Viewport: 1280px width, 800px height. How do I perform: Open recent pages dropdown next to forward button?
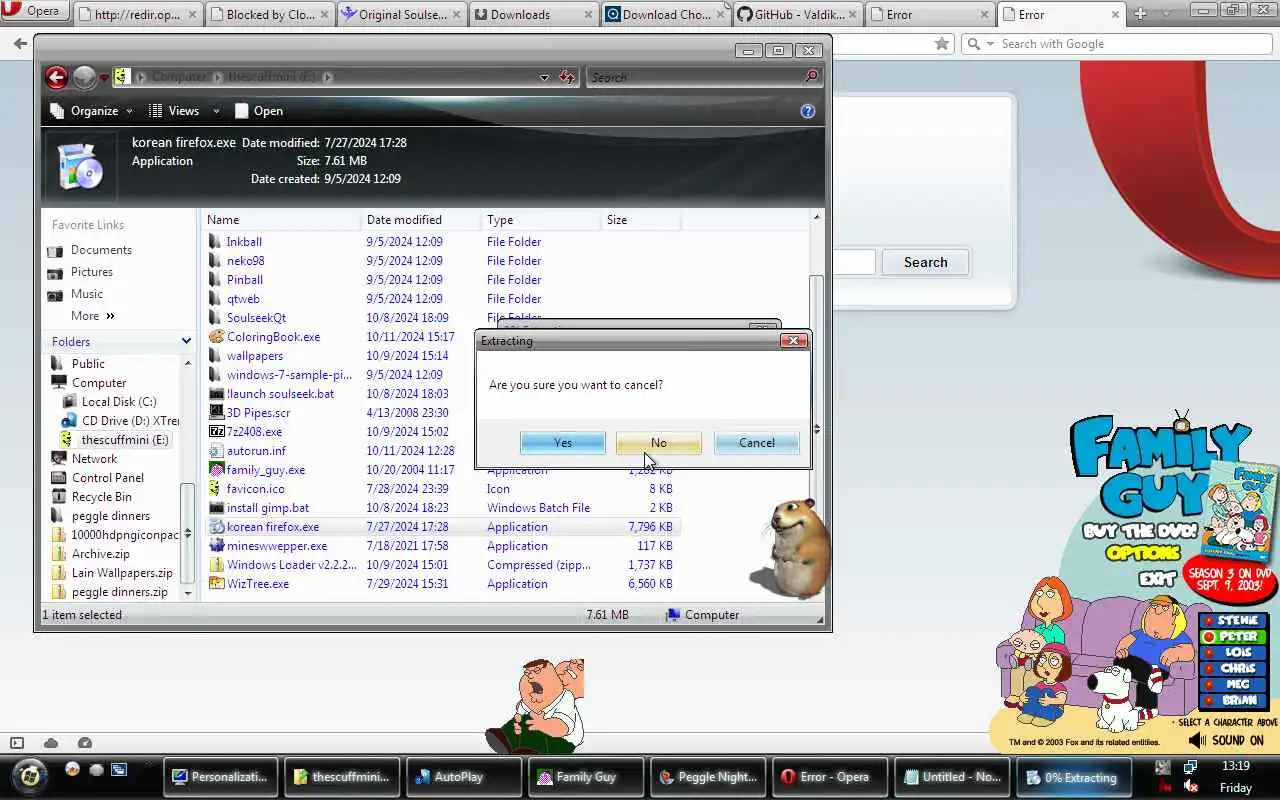click(x=104, y=78)
